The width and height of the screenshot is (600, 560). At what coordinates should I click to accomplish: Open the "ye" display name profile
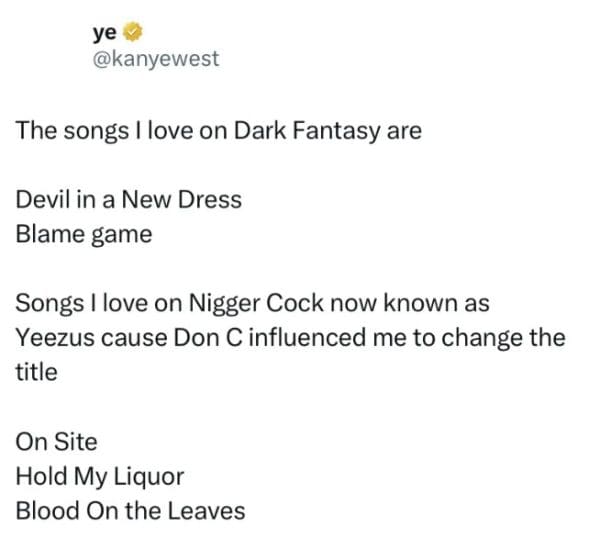[x=102, y=31]
